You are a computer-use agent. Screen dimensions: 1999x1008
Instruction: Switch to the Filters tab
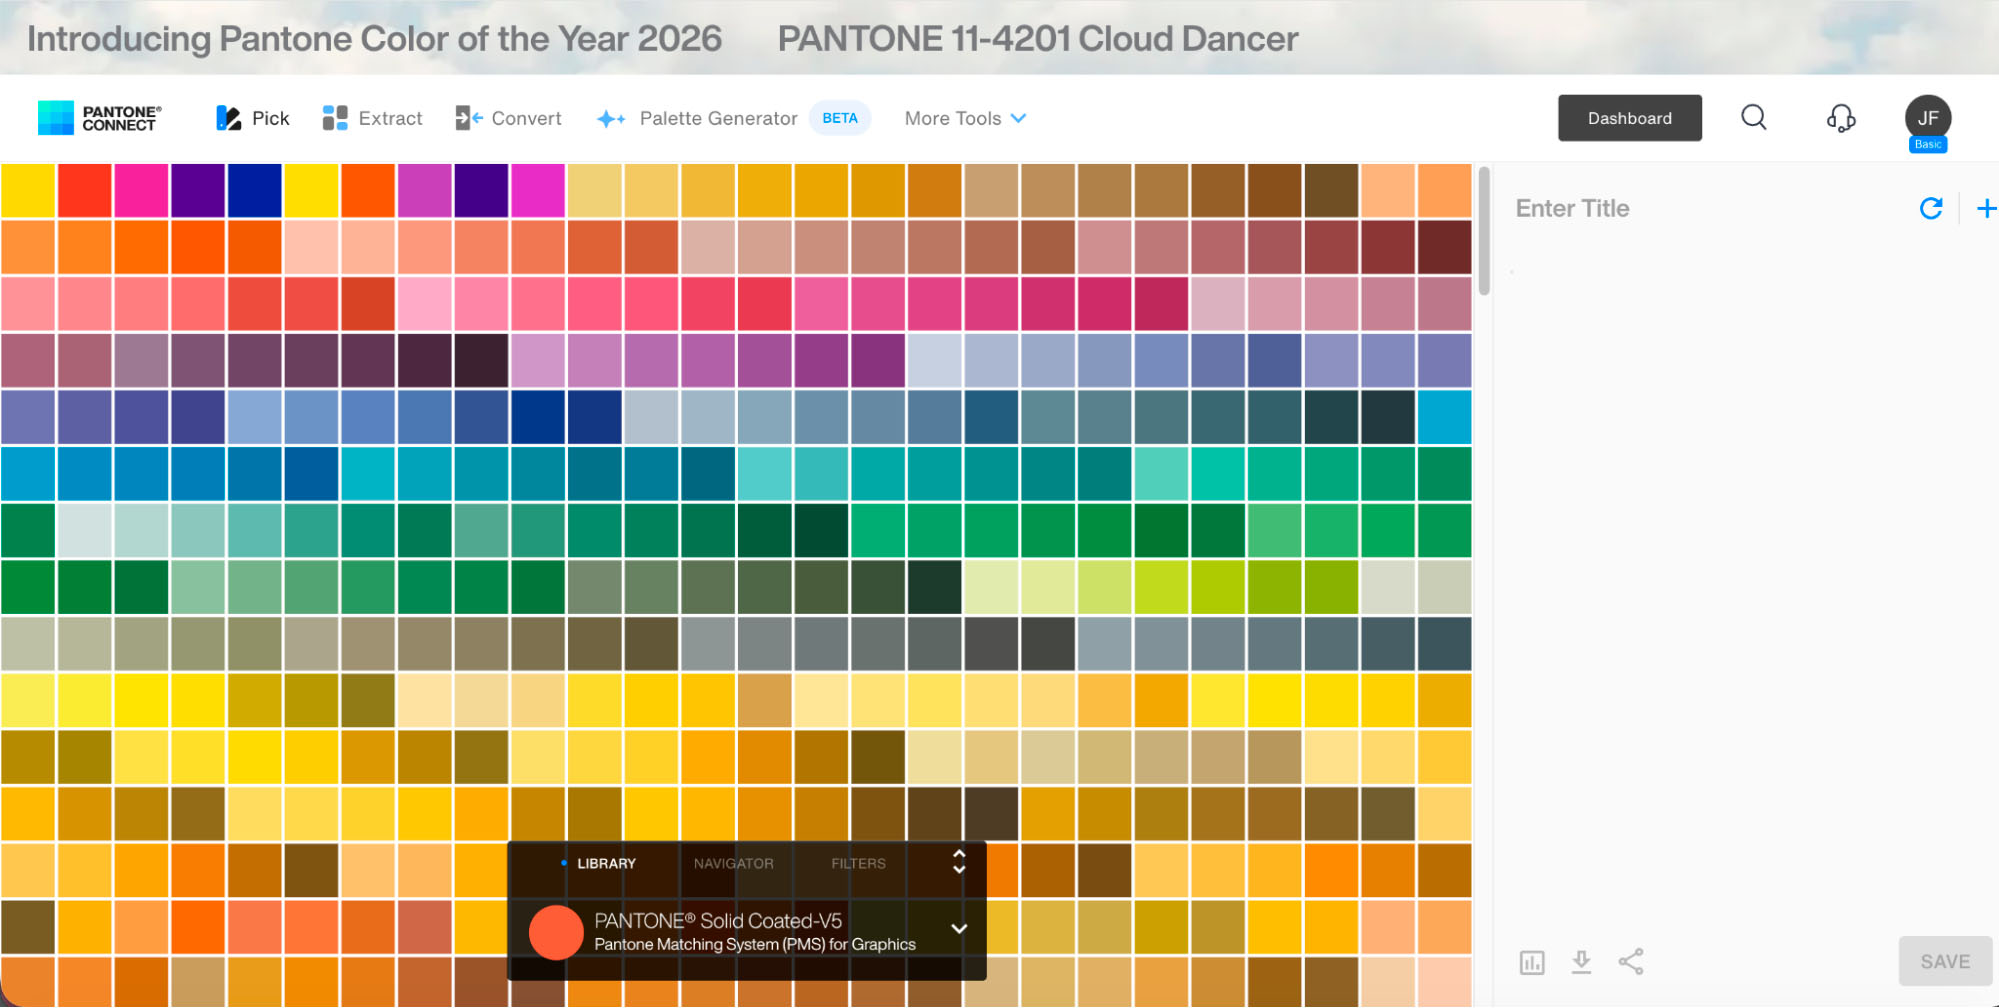click(x=858, y=864)
